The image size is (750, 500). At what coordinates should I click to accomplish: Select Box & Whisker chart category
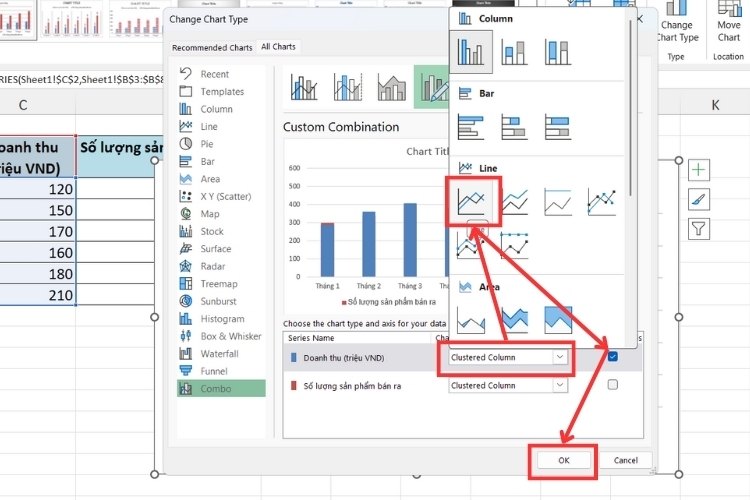pos(221,336)
